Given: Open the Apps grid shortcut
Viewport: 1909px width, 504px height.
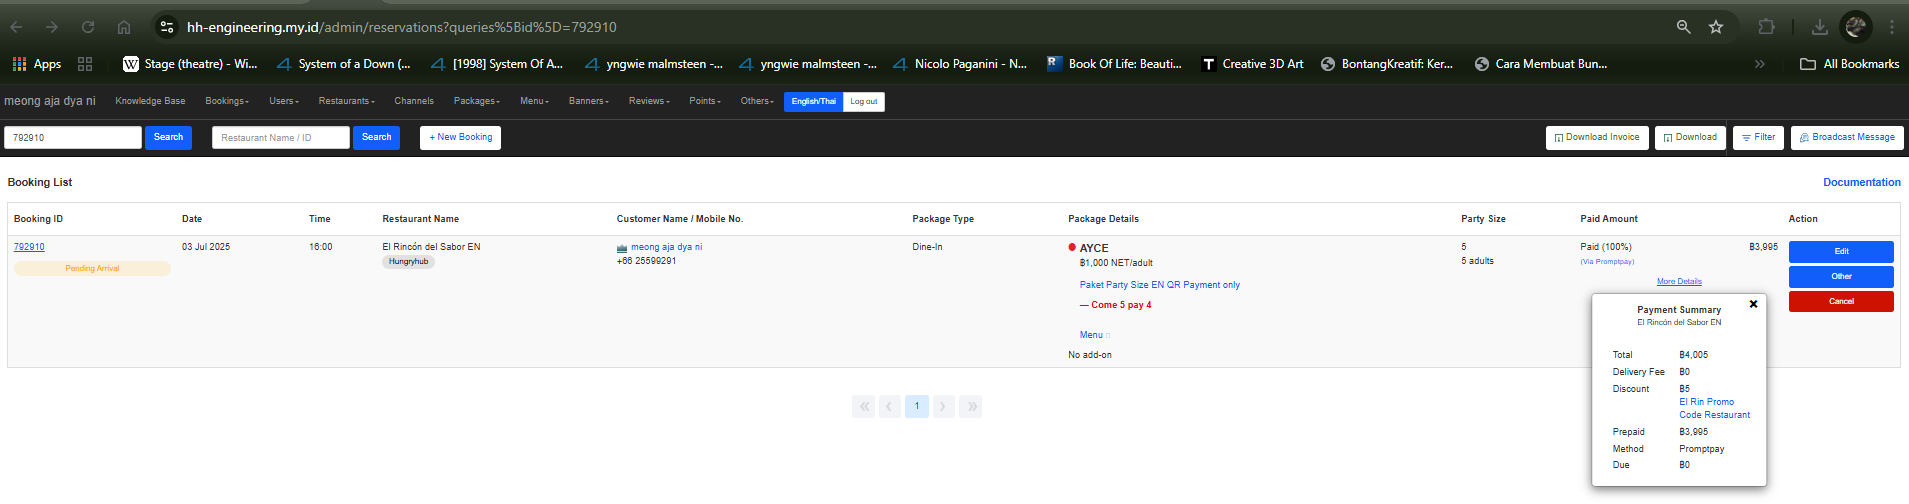Looking at the screenshot, I should click(37, 64).
